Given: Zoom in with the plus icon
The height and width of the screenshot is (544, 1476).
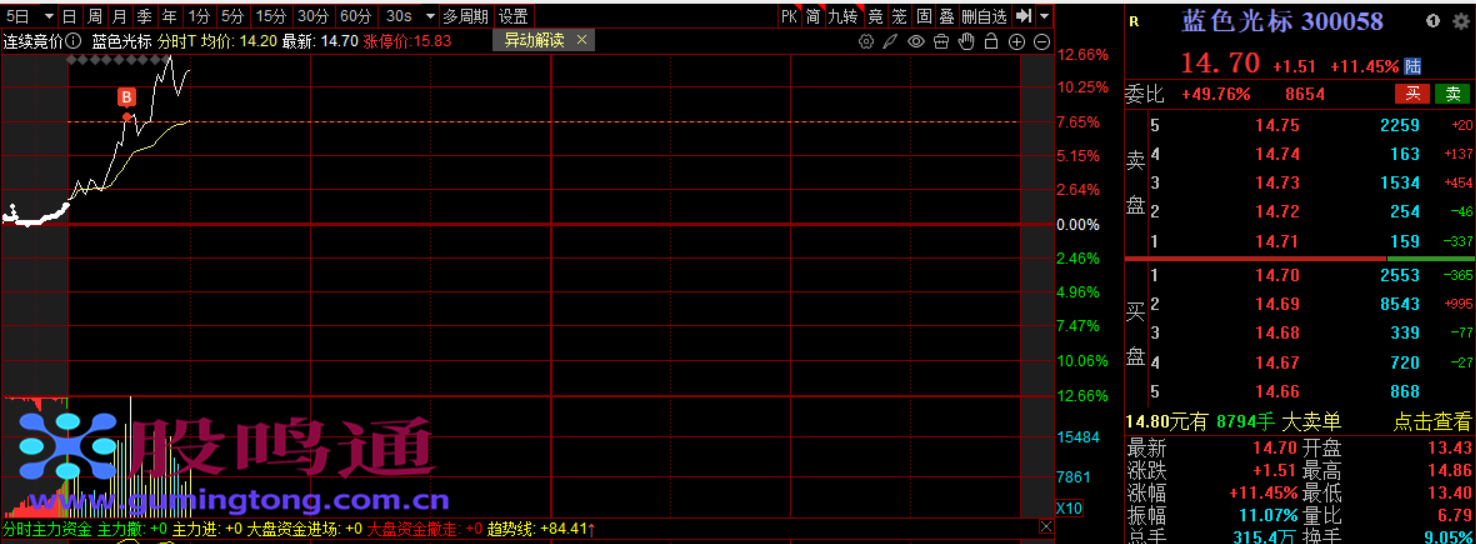Looking at the screenshot, I should pos(1017,42).
